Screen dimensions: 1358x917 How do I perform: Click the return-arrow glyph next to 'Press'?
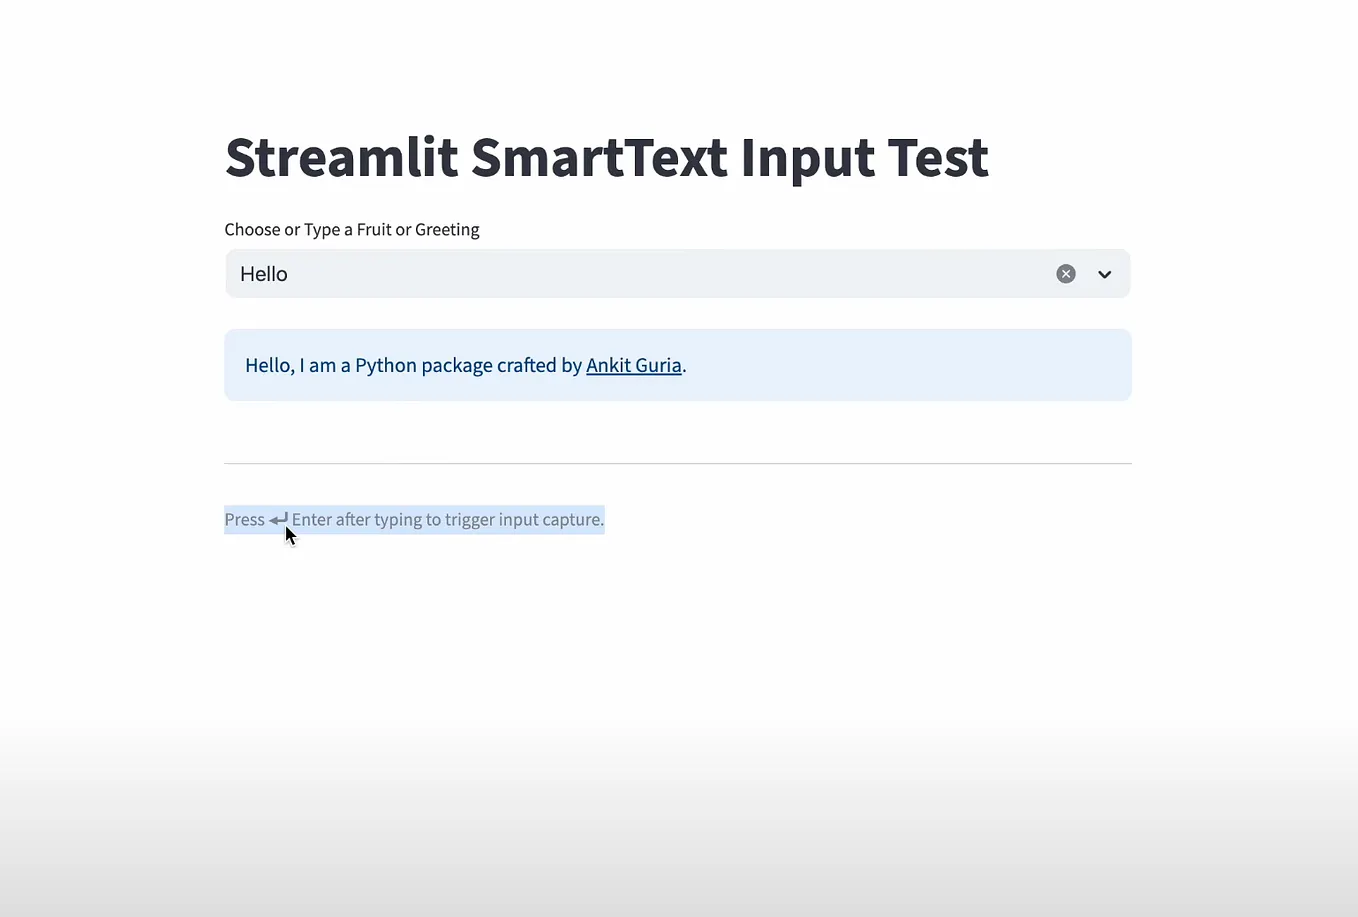(277, 518)
